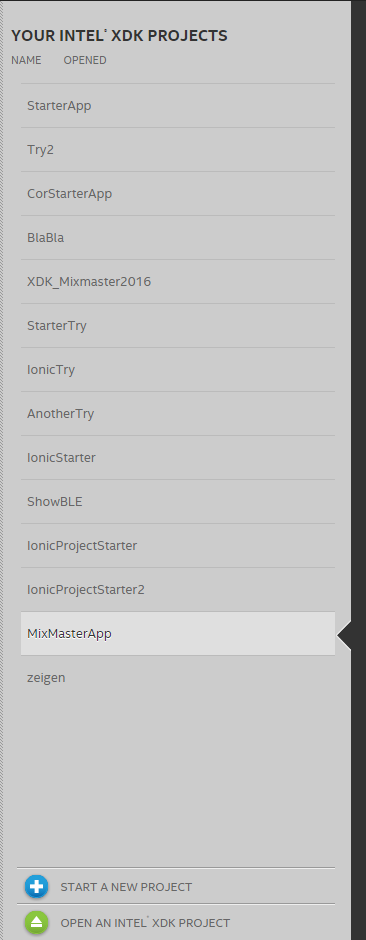366x940 pixels.
Task: Choose the StarterTry project
Action: [x=178, y=326]
